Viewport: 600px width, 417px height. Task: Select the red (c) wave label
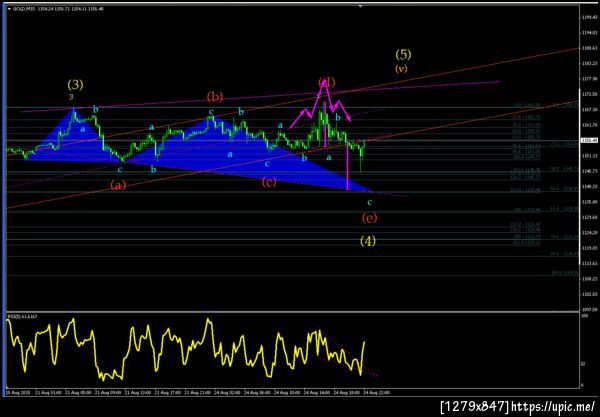pyautogui.click(x=269, y=182)
